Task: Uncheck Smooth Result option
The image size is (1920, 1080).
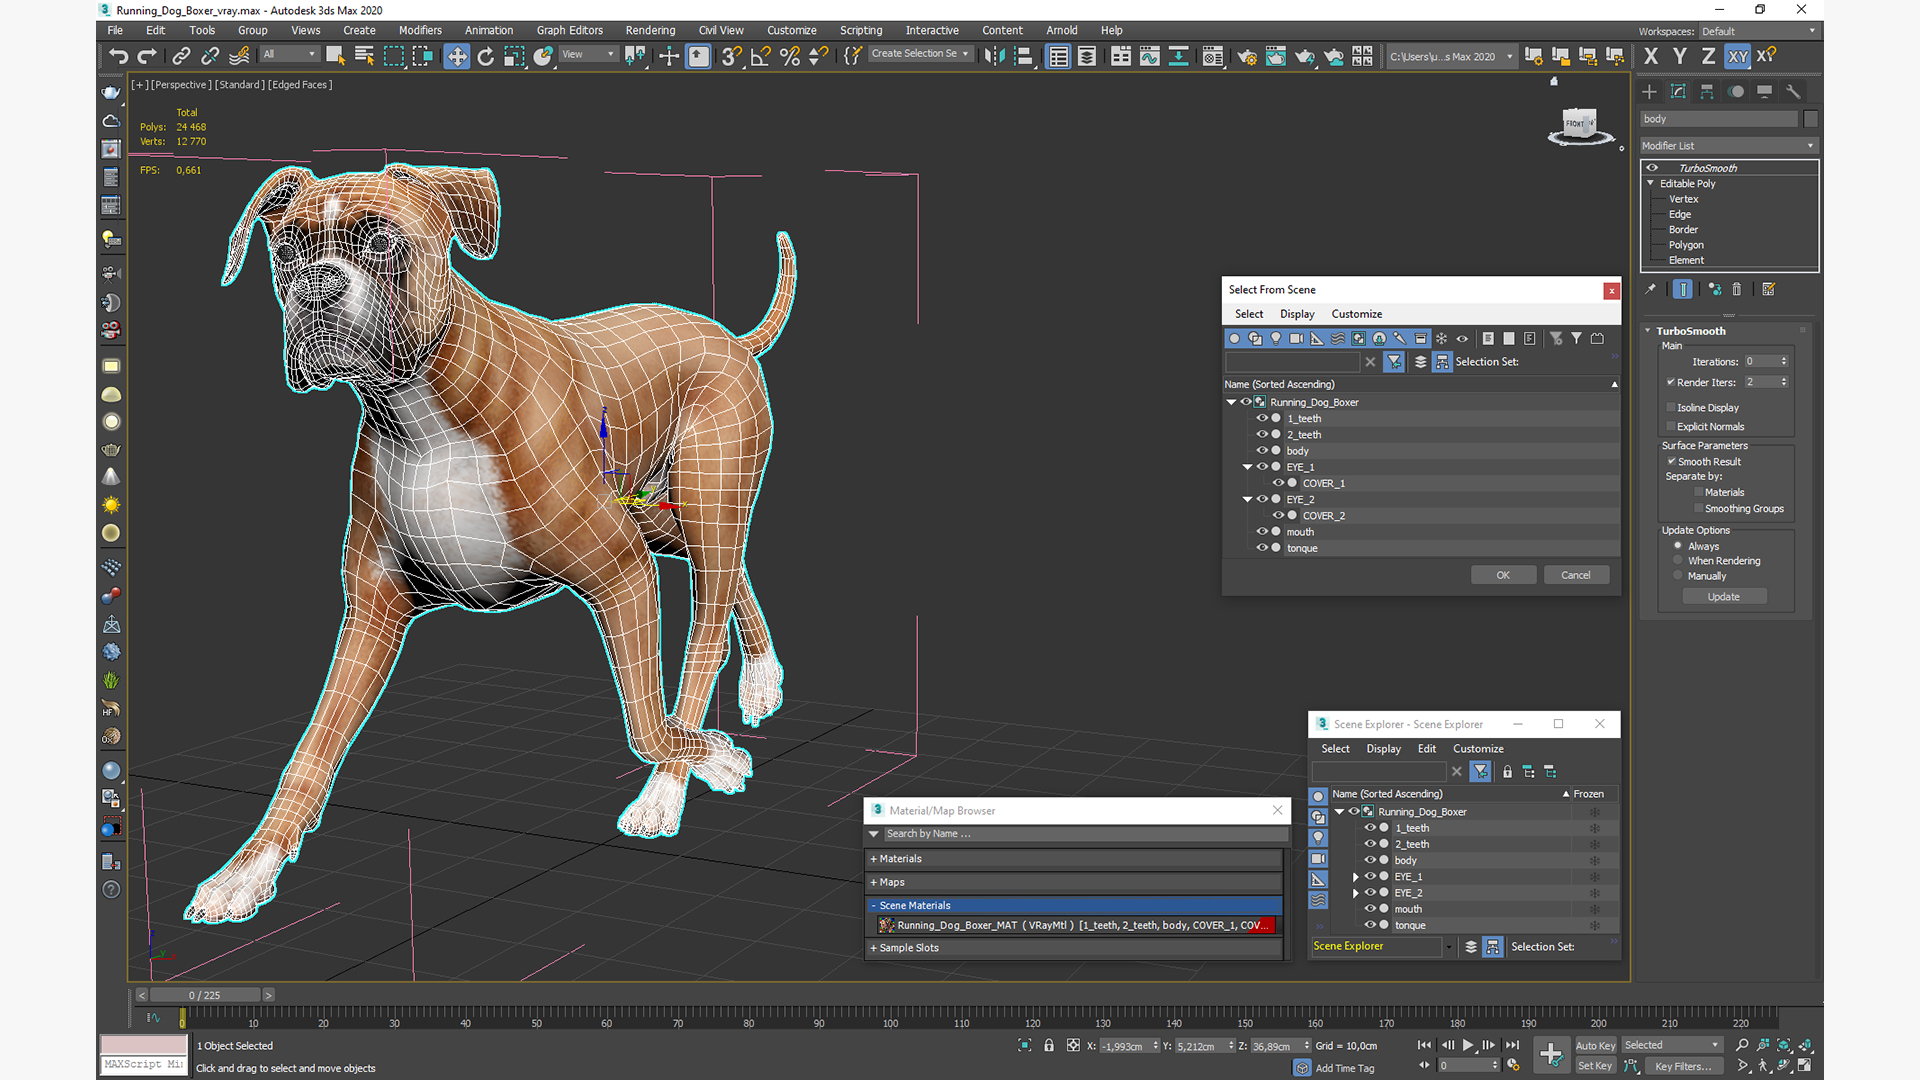Action: pyautogui.click(x=1671, y=461)
